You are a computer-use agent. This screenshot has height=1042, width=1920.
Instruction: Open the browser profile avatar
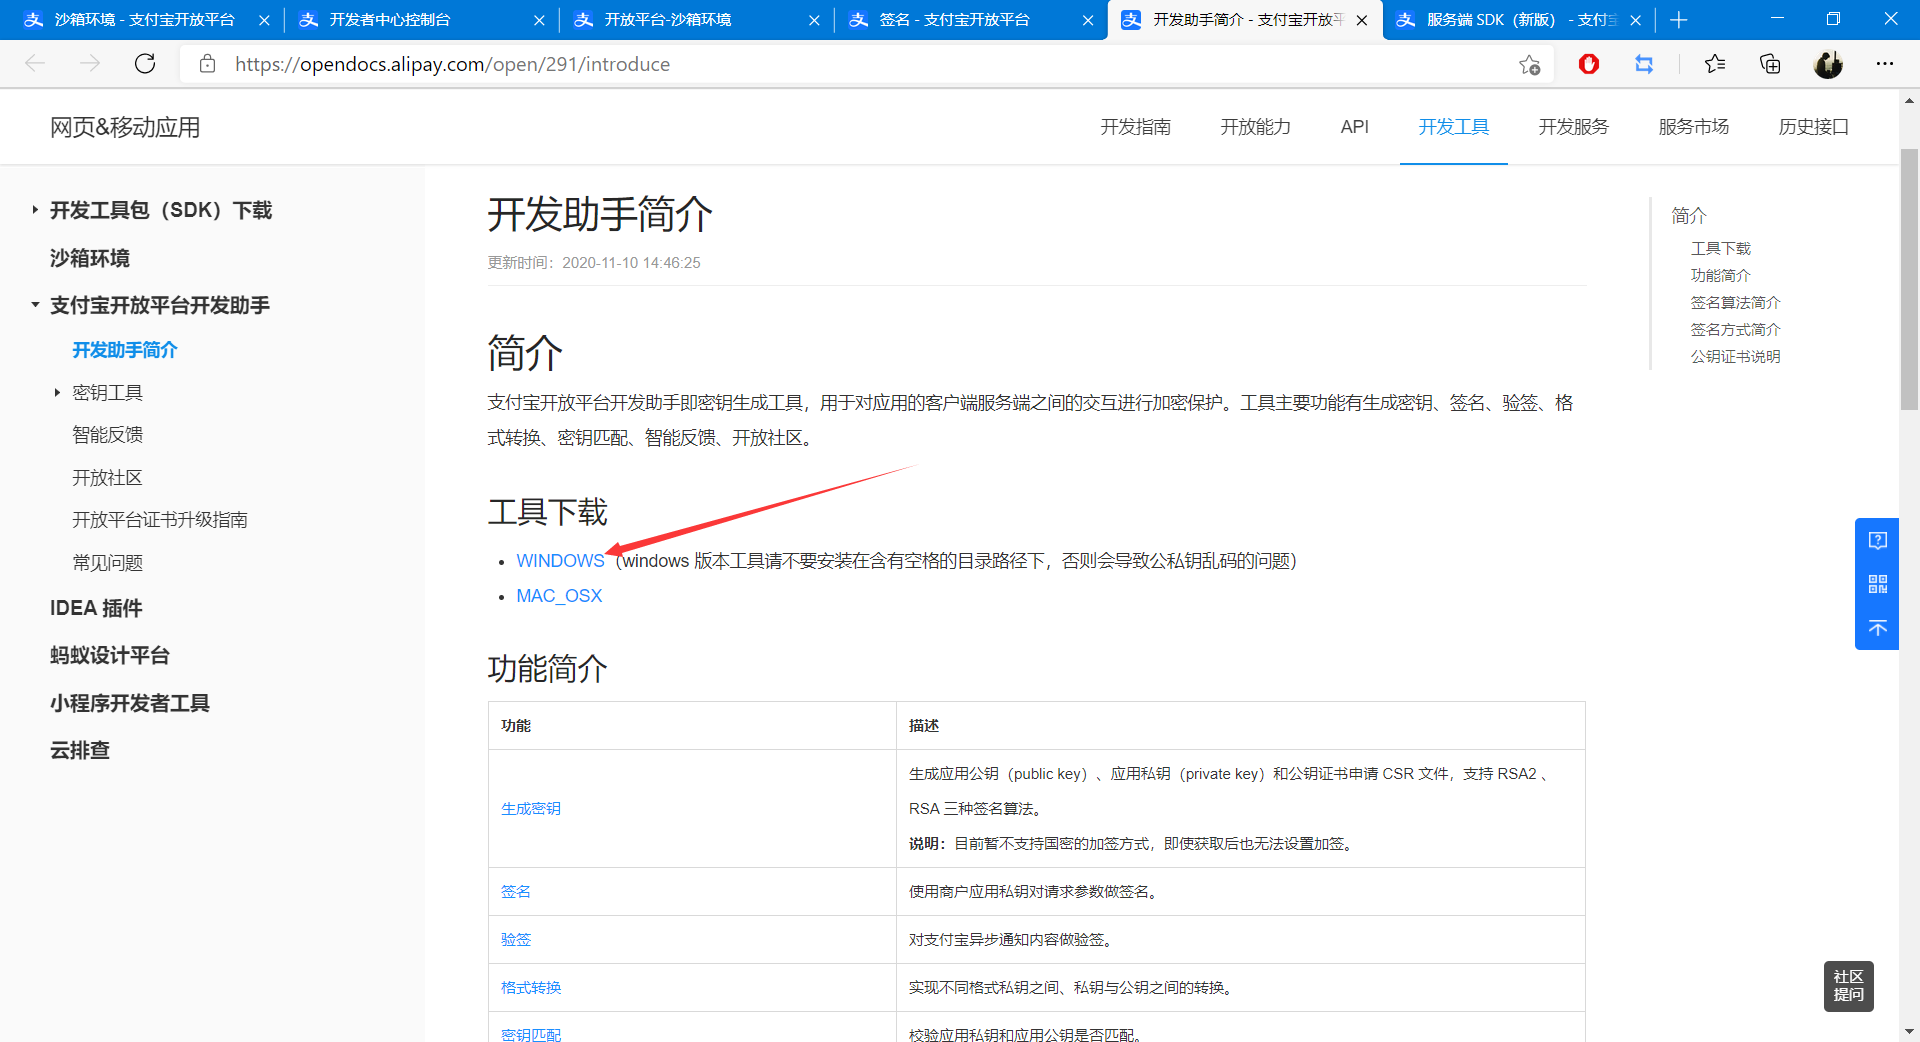click(x=1828, y=64)
